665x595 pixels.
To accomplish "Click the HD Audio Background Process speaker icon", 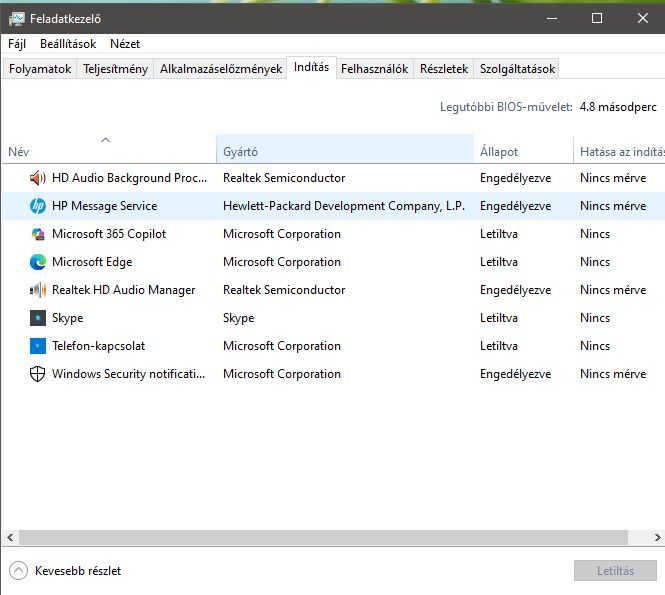I will point(38,178).
